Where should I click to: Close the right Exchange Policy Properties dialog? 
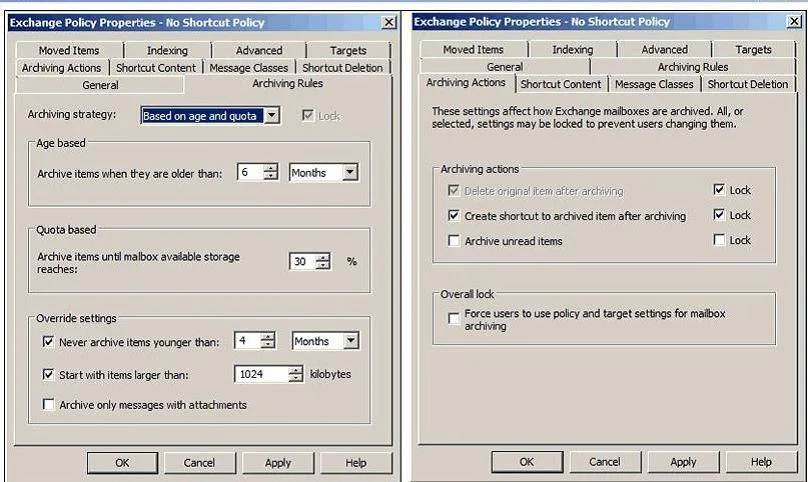click(x=794, y=21)
